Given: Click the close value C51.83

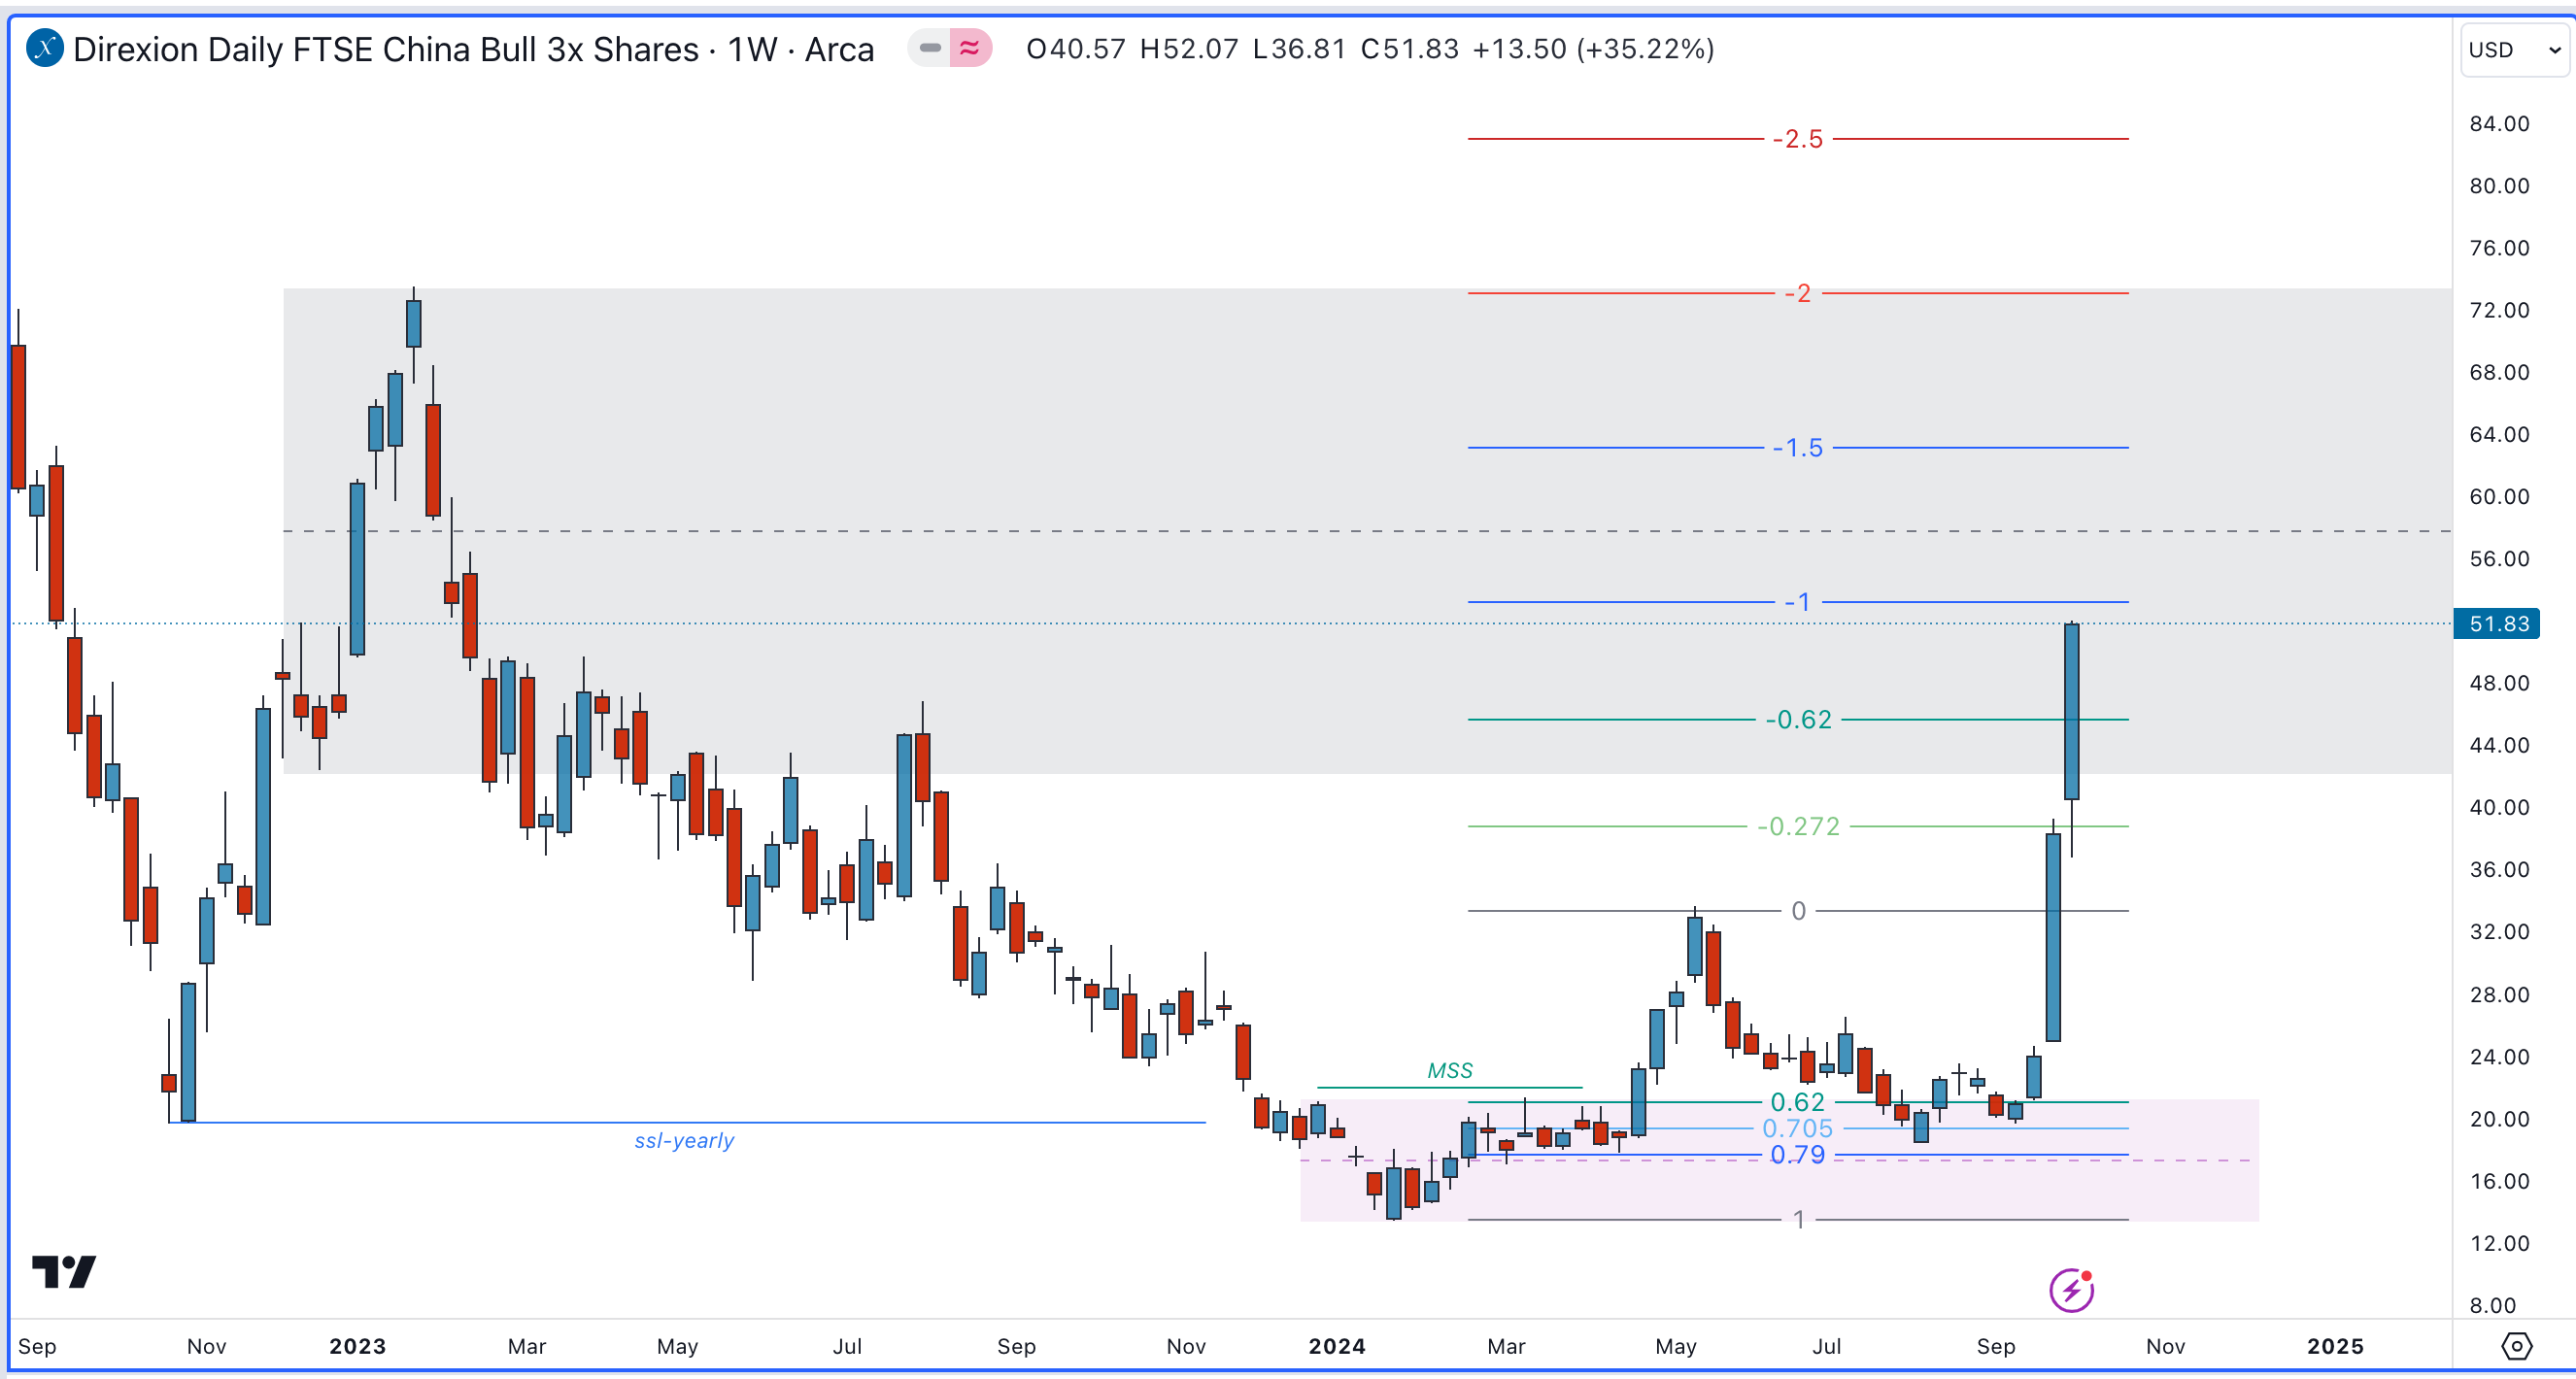Looking at the screenshot, I should tap(1409, 49).
